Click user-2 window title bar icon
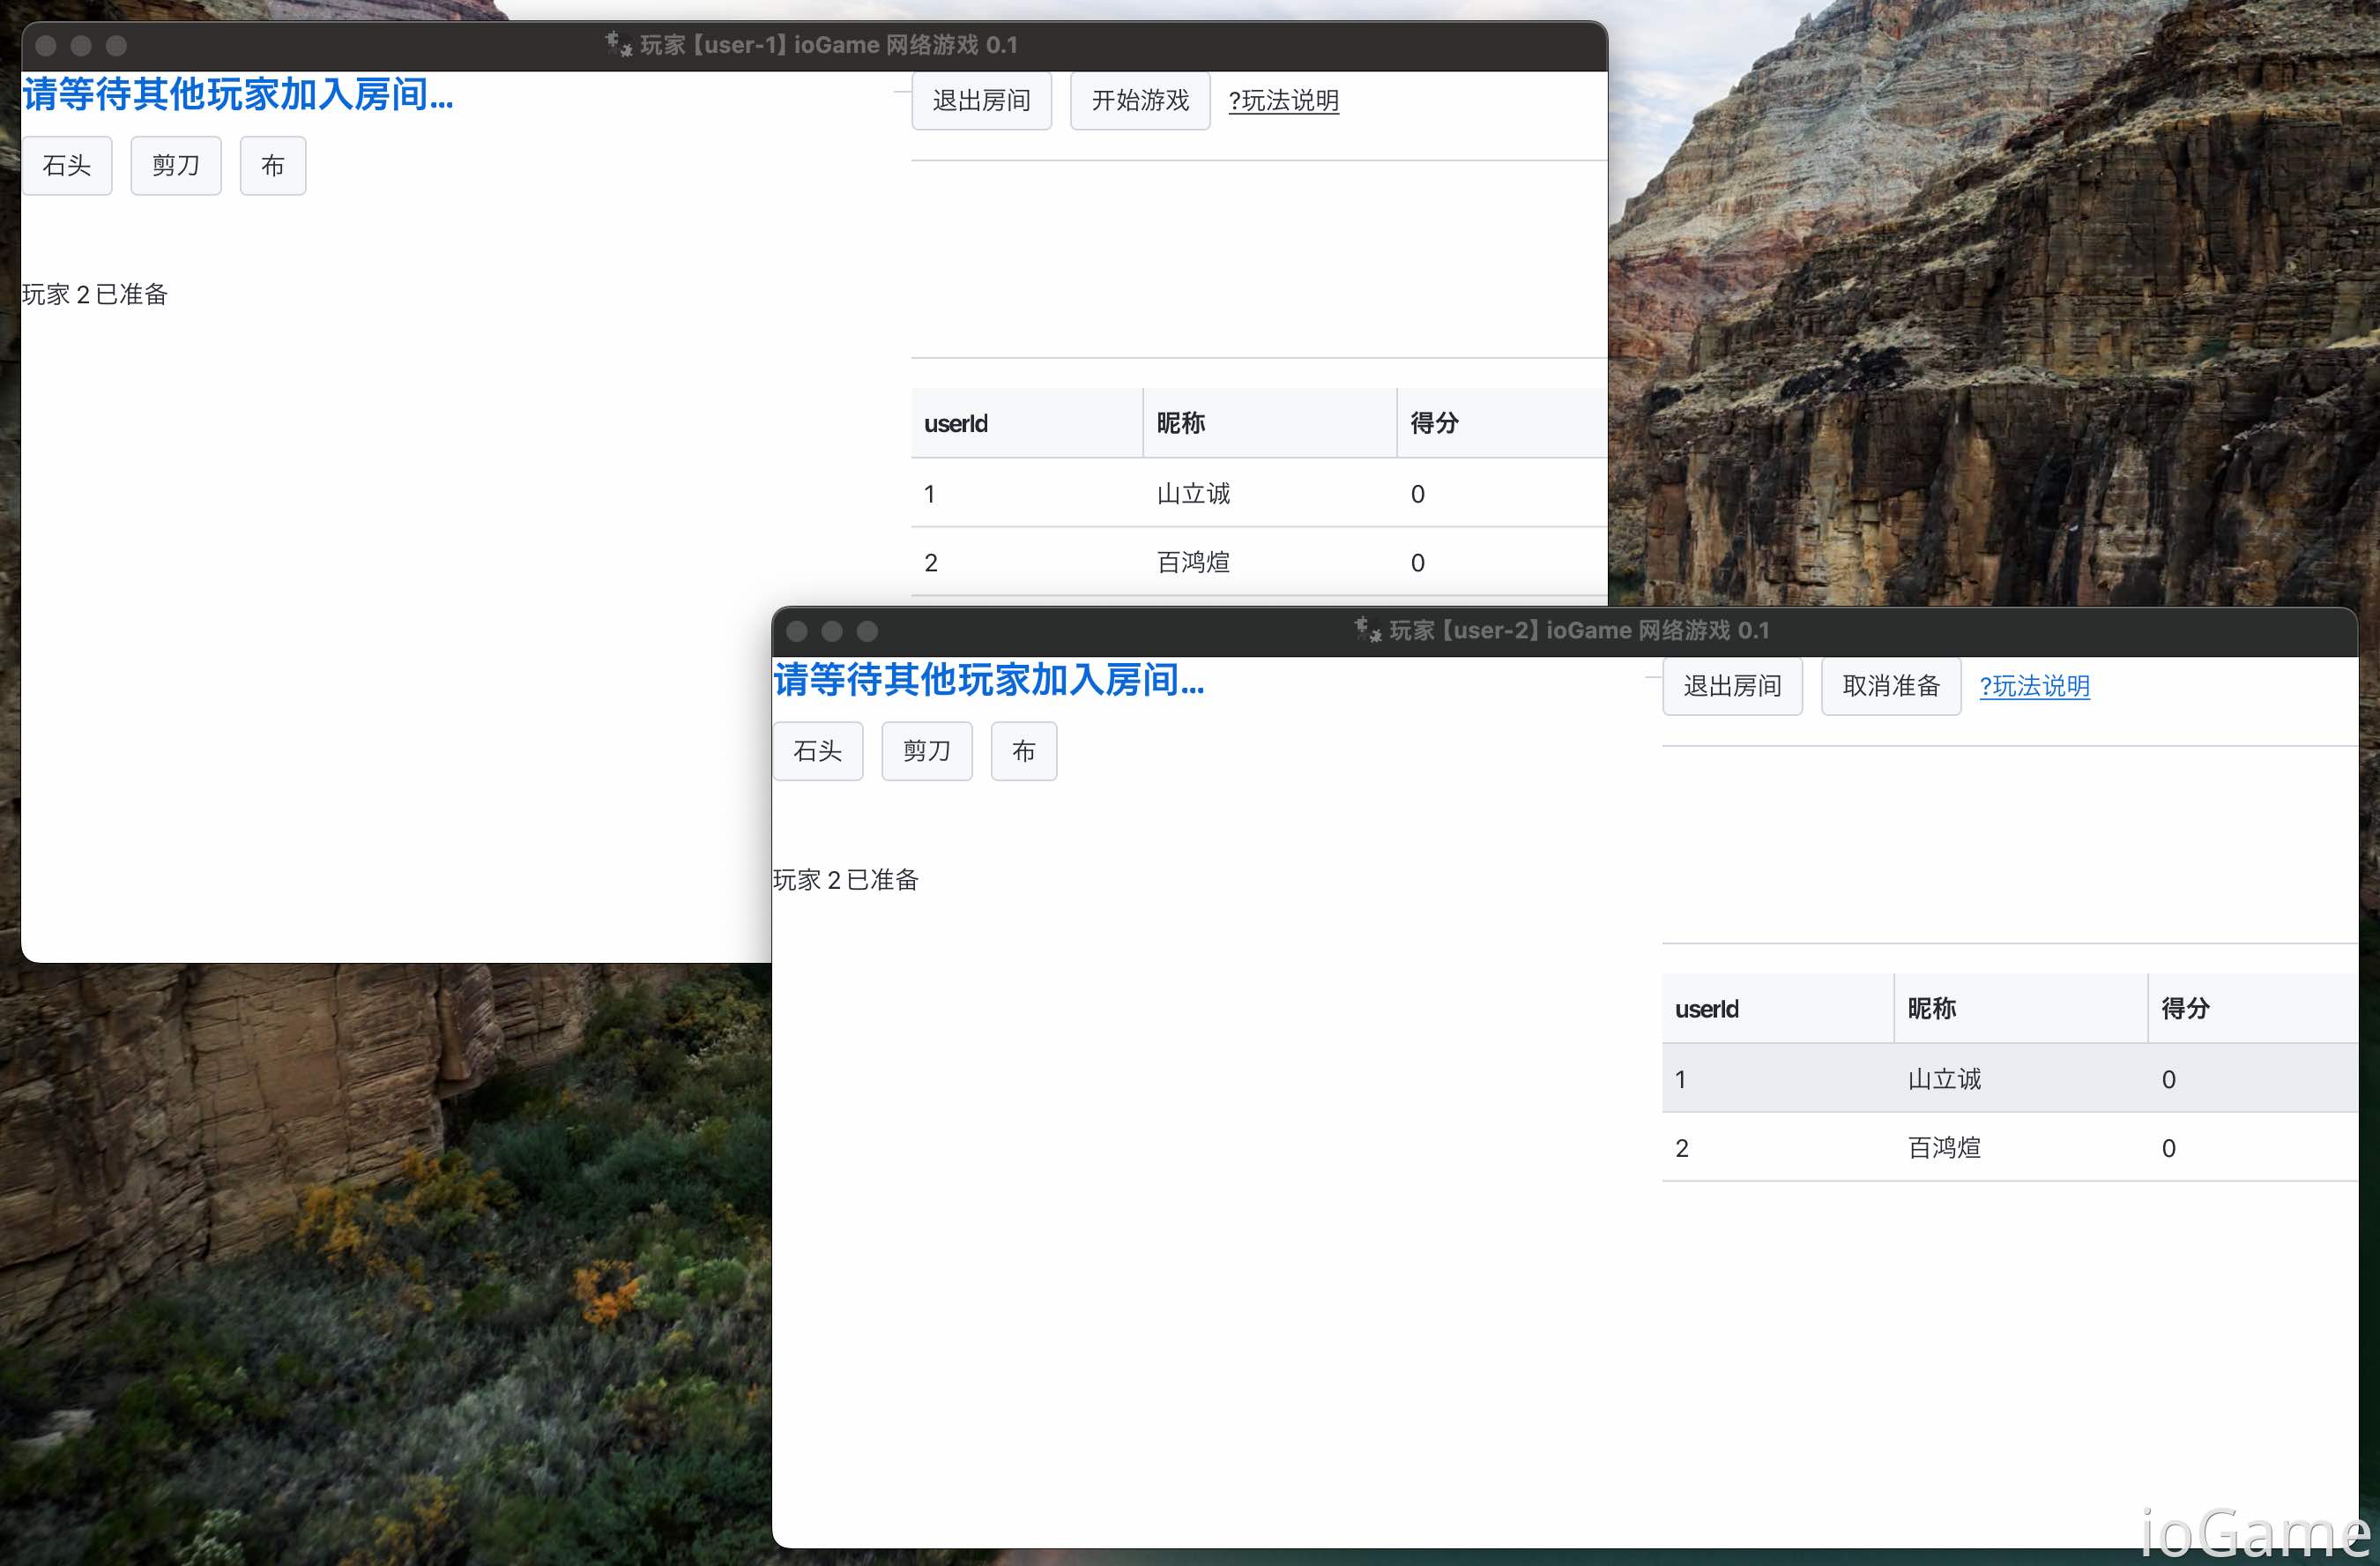Screen dimensions: 2380x1566 (x=1366, y=629)
